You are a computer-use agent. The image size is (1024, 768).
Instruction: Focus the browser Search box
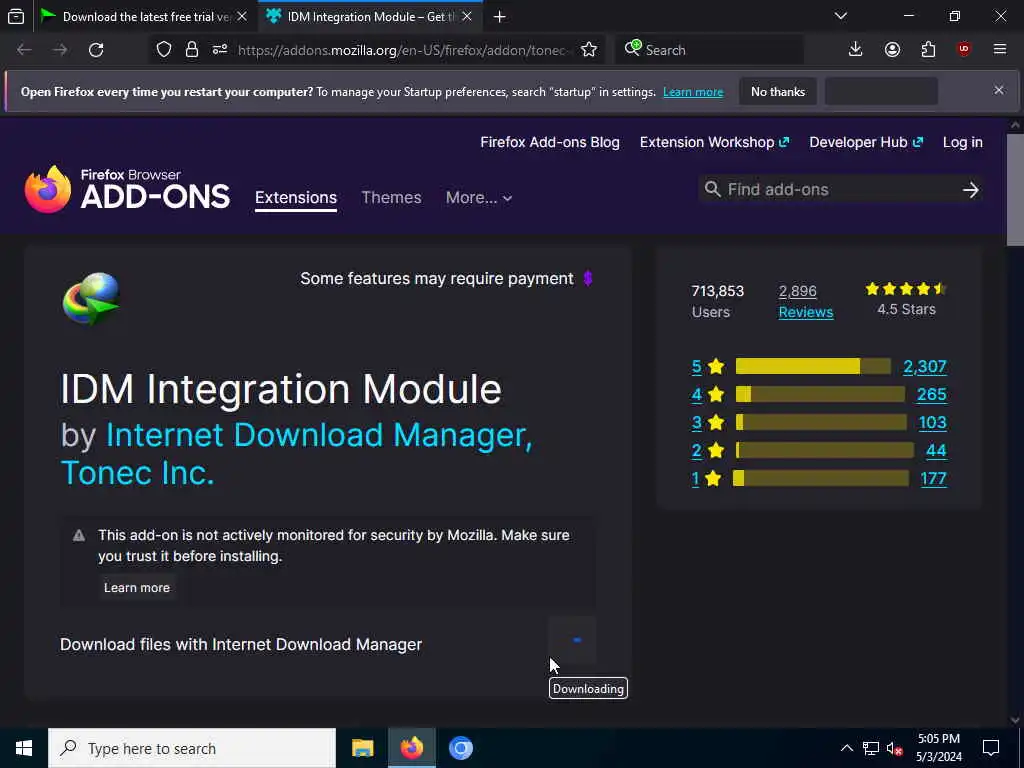click(x=709, y=50)
